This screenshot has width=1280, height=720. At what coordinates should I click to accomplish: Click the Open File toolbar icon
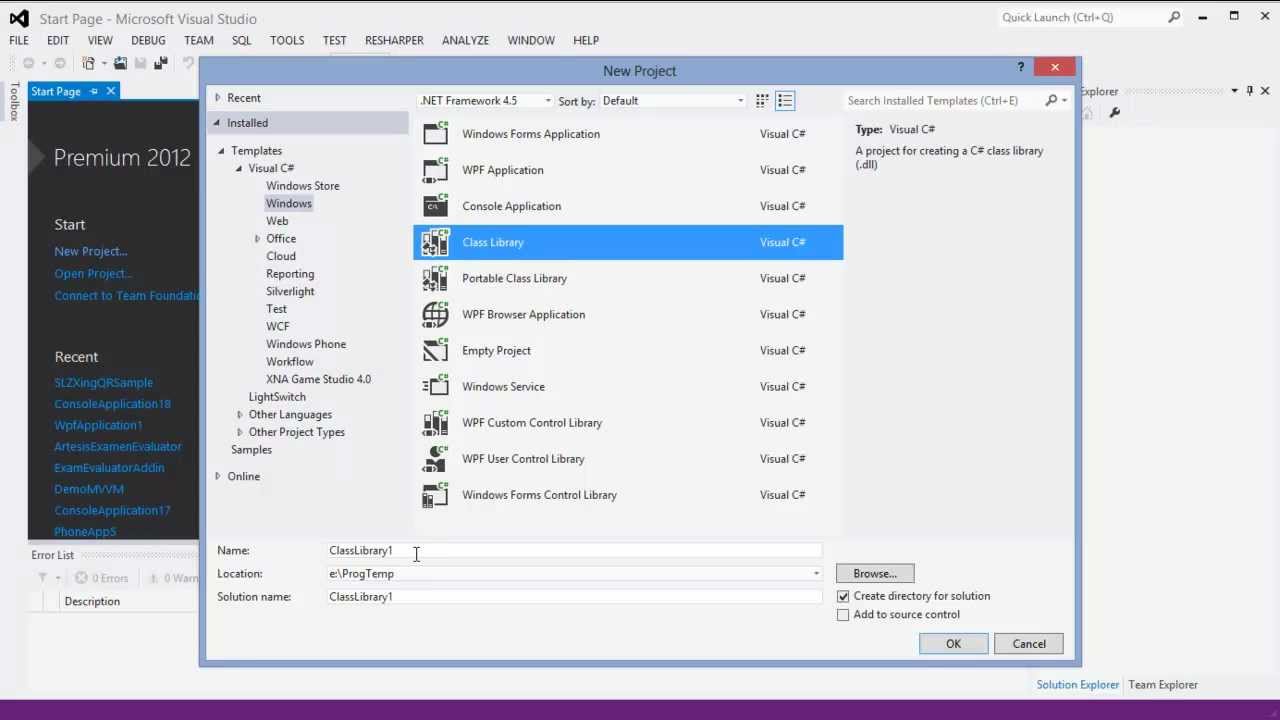pyautogui.click(x=120, y=63)
